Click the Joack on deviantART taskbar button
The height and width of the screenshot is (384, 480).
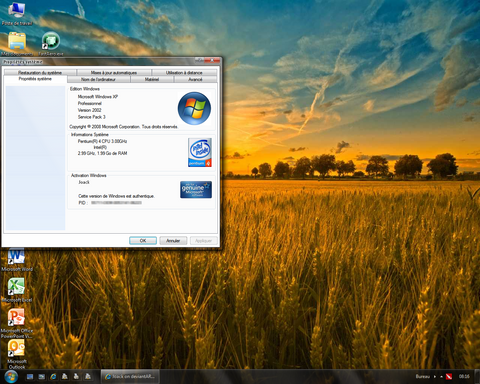tap(130, 376)
